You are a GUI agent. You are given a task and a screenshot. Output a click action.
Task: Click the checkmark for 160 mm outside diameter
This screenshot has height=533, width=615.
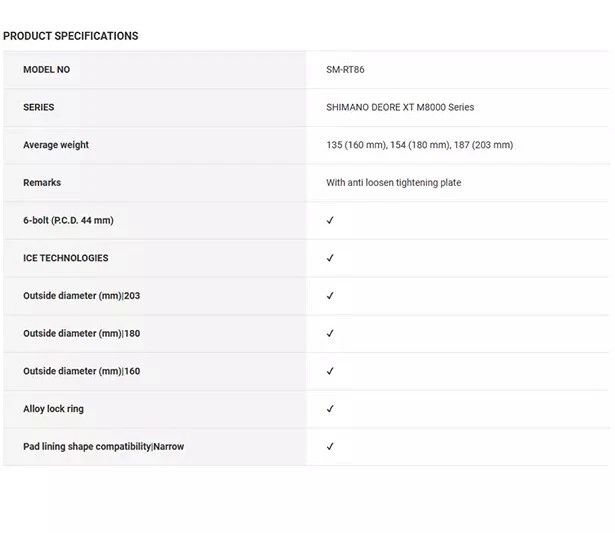pos(330,371)
